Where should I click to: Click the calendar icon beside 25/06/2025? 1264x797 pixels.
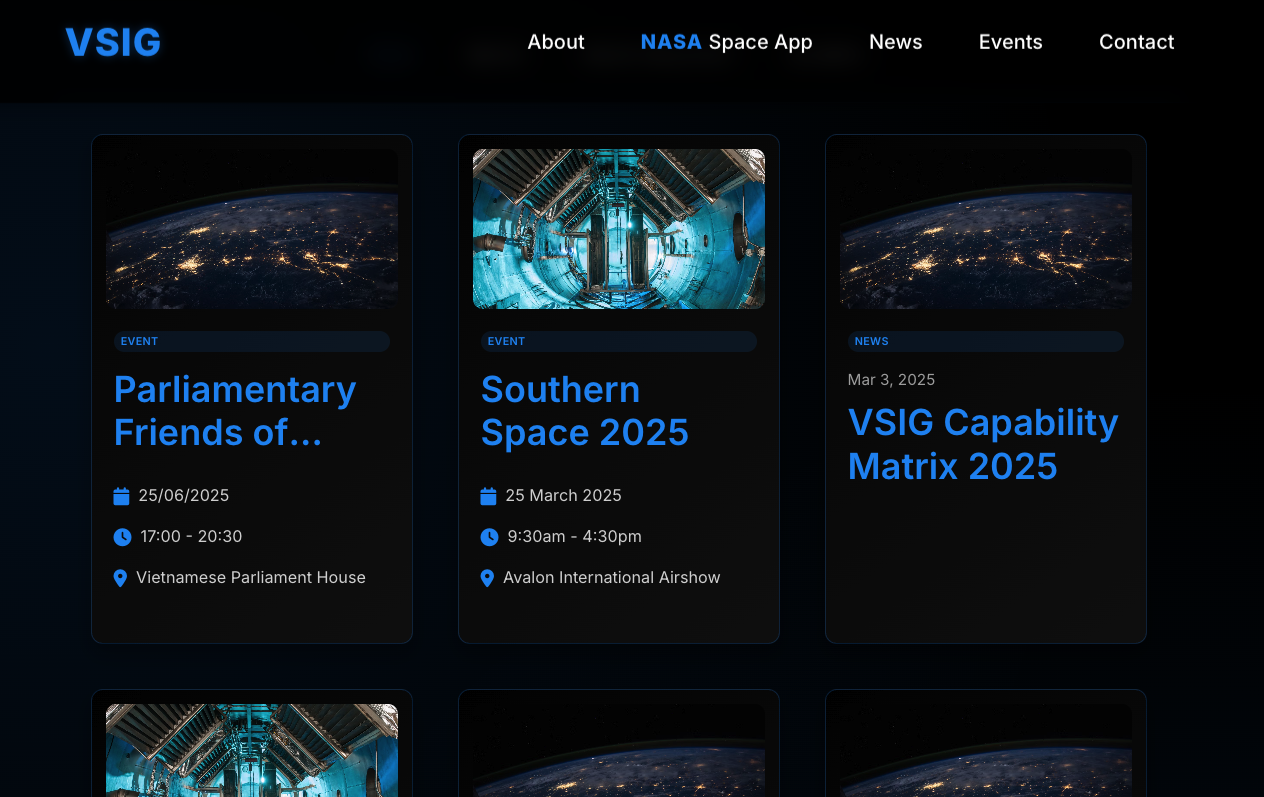click(121, 496)
